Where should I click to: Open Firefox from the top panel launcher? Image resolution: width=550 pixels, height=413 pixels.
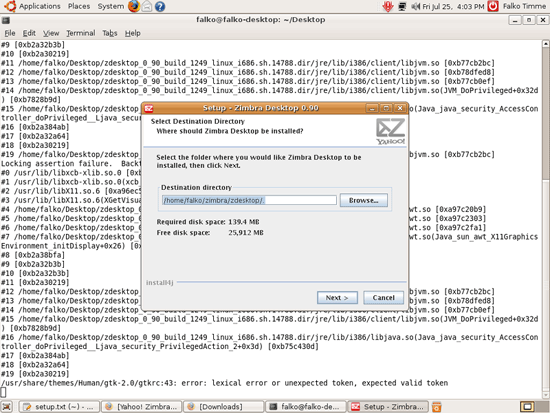[x=134, y=6]
